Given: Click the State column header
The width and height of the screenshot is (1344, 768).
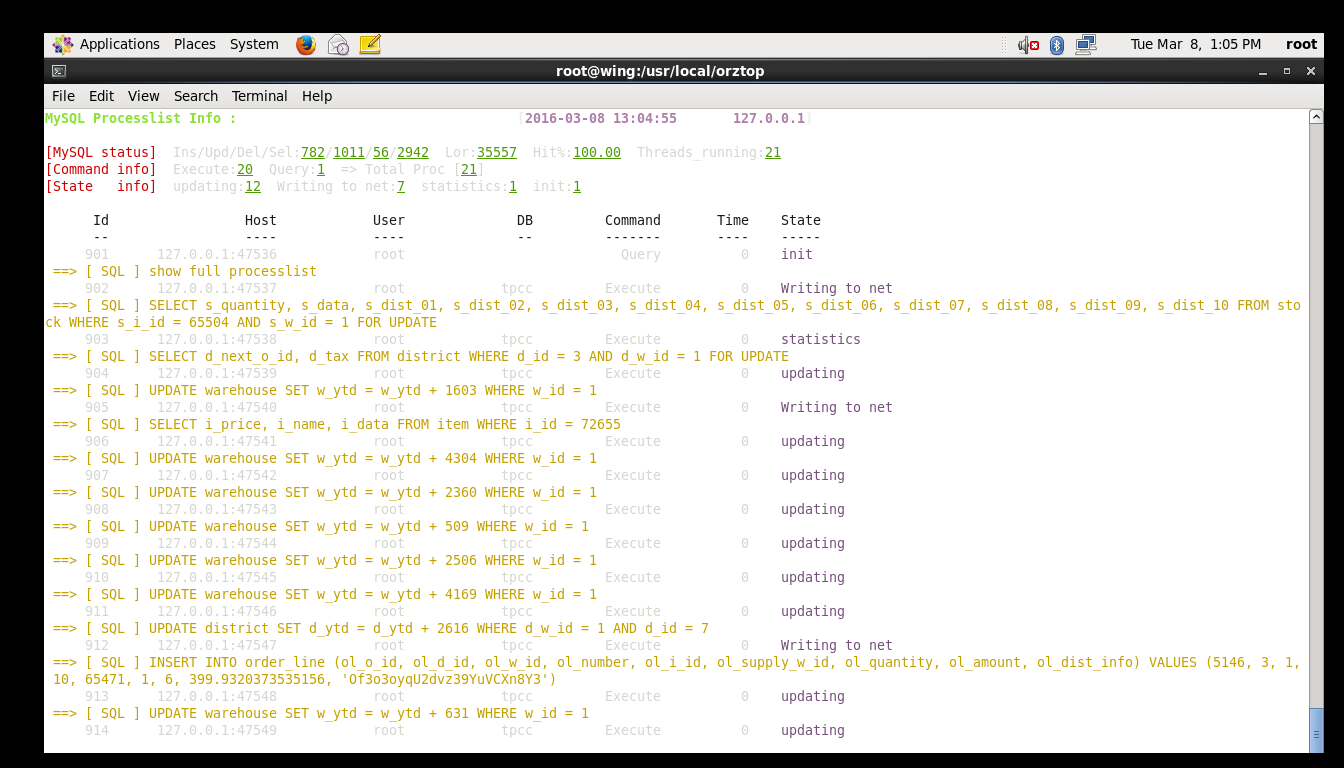Looking at the screenshot, I should coord(801,220).
